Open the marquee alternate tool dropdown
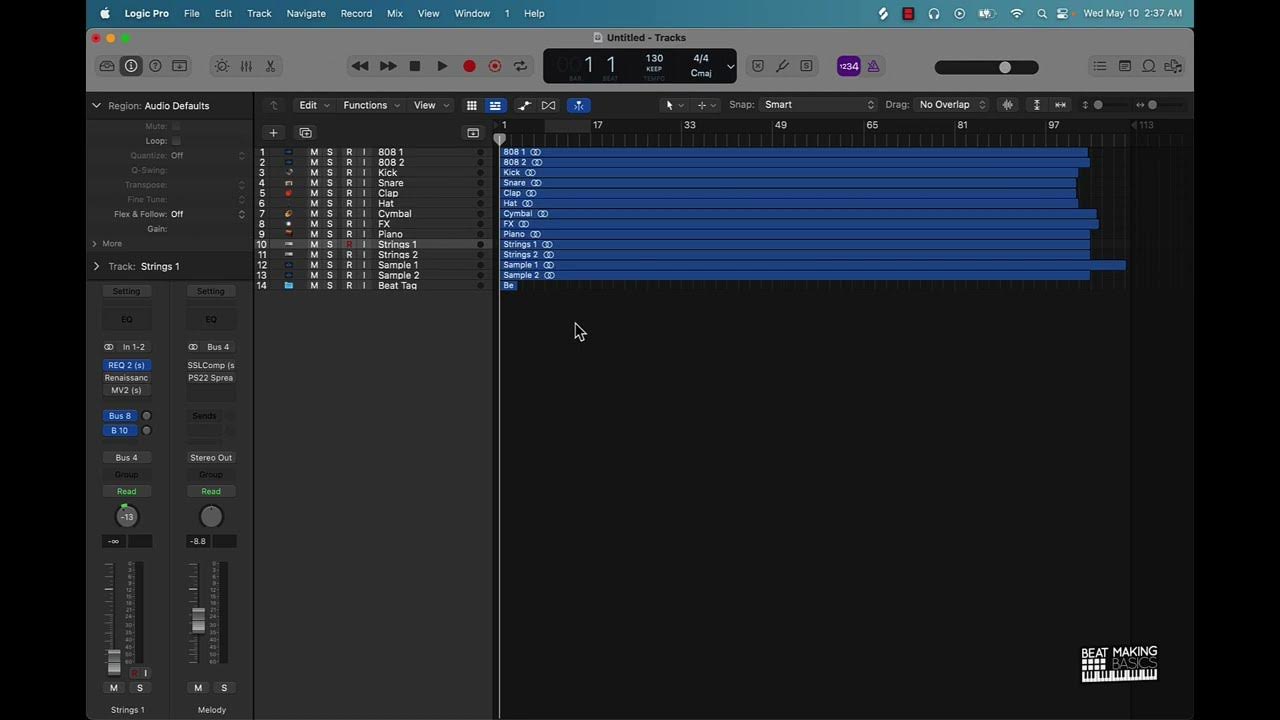This screenshot has width=1280, height=720. [x=707, y=105]
